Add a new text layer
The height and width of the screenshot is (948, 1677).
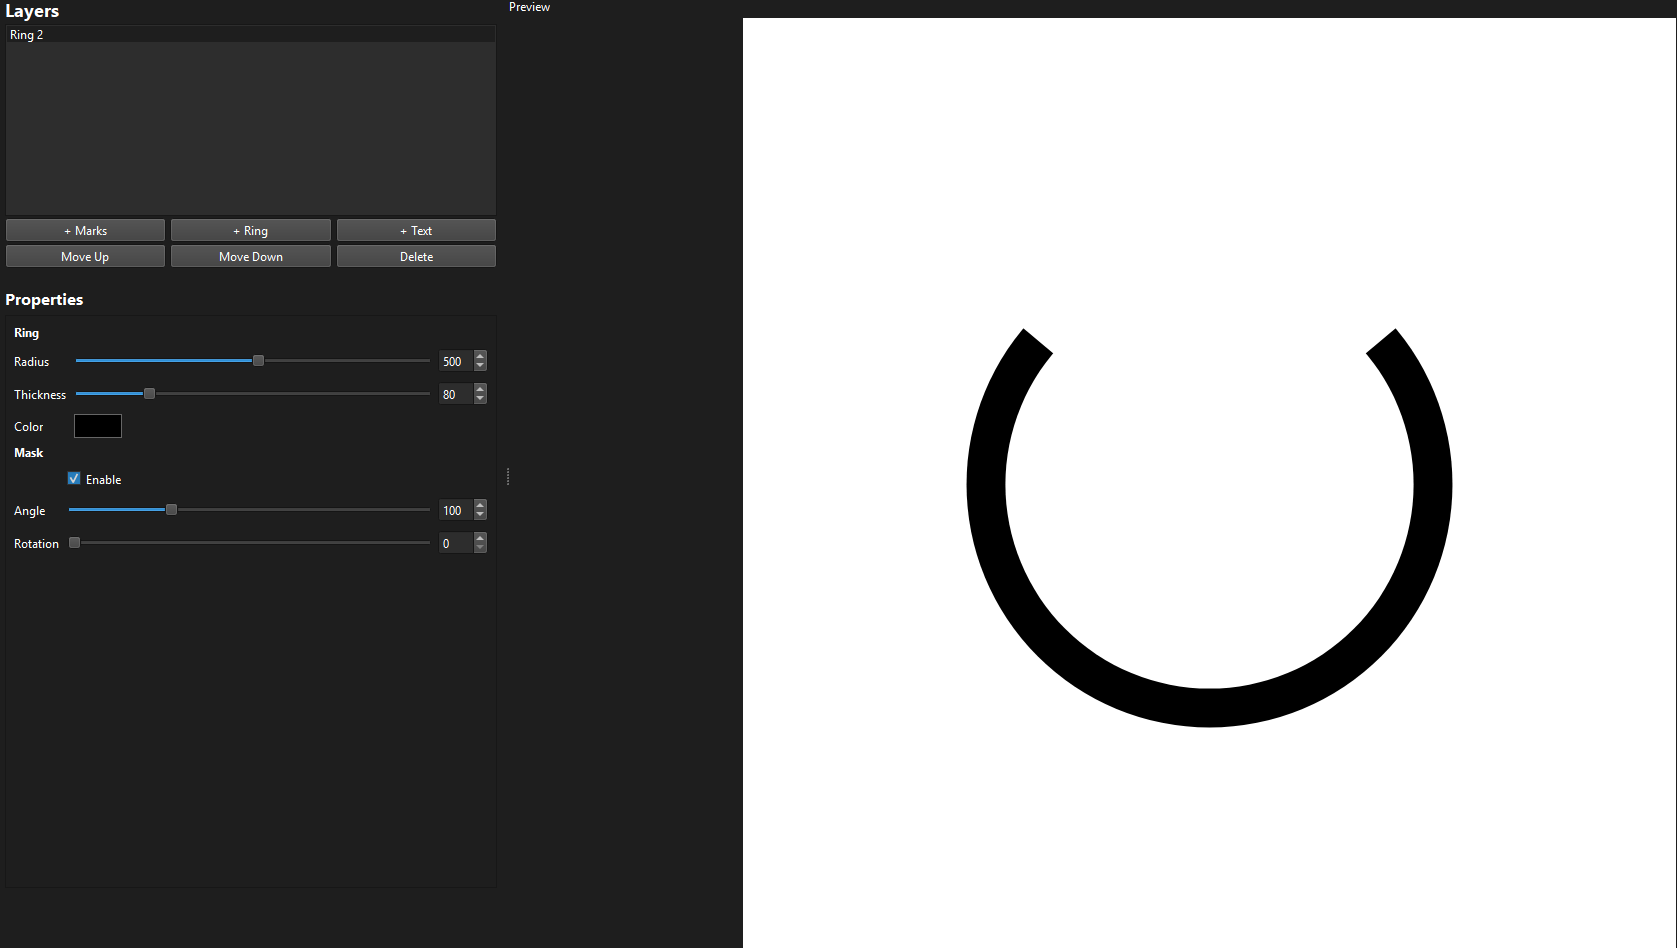[x=415, y=230]
